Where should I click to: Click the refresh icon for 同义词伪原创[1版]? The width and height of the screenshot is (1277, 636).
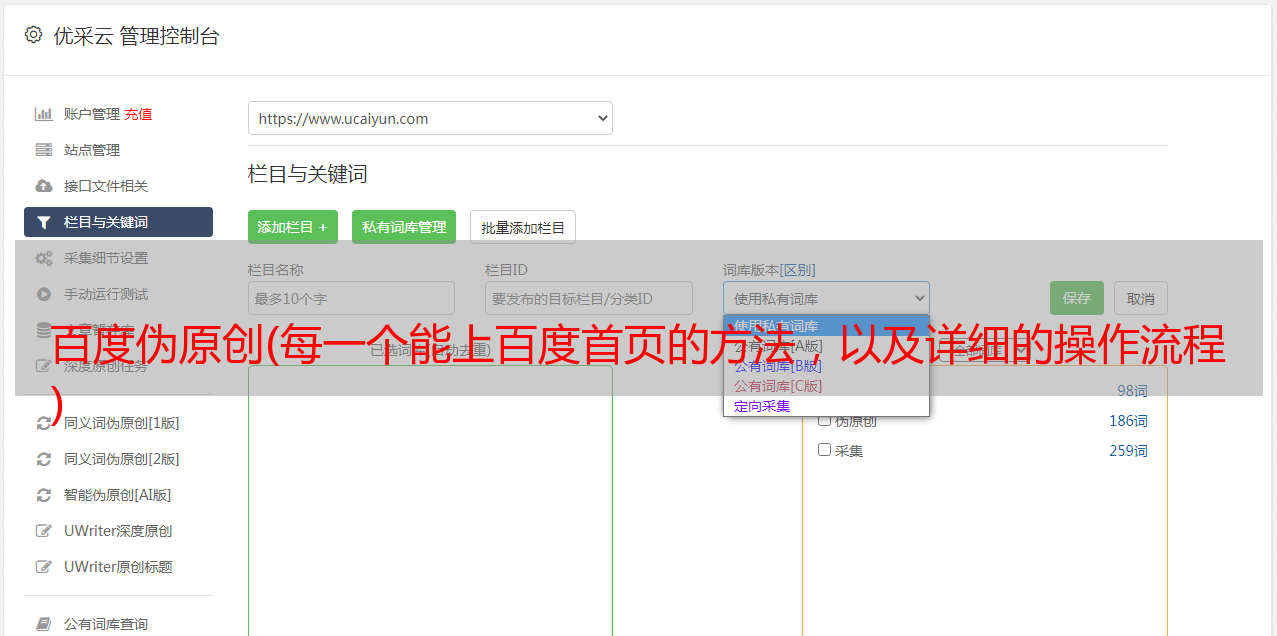coord(43,423)
